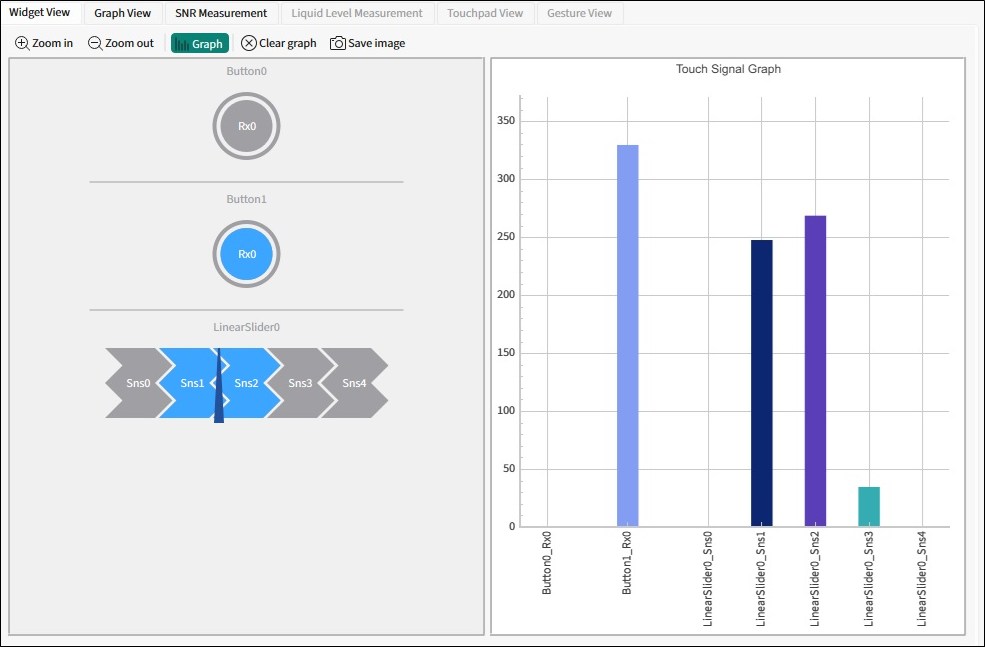This screenshot has height=647, width=985.
Task: Toggle the Graph button in toolbar
Action: click(x=200, y=43)
